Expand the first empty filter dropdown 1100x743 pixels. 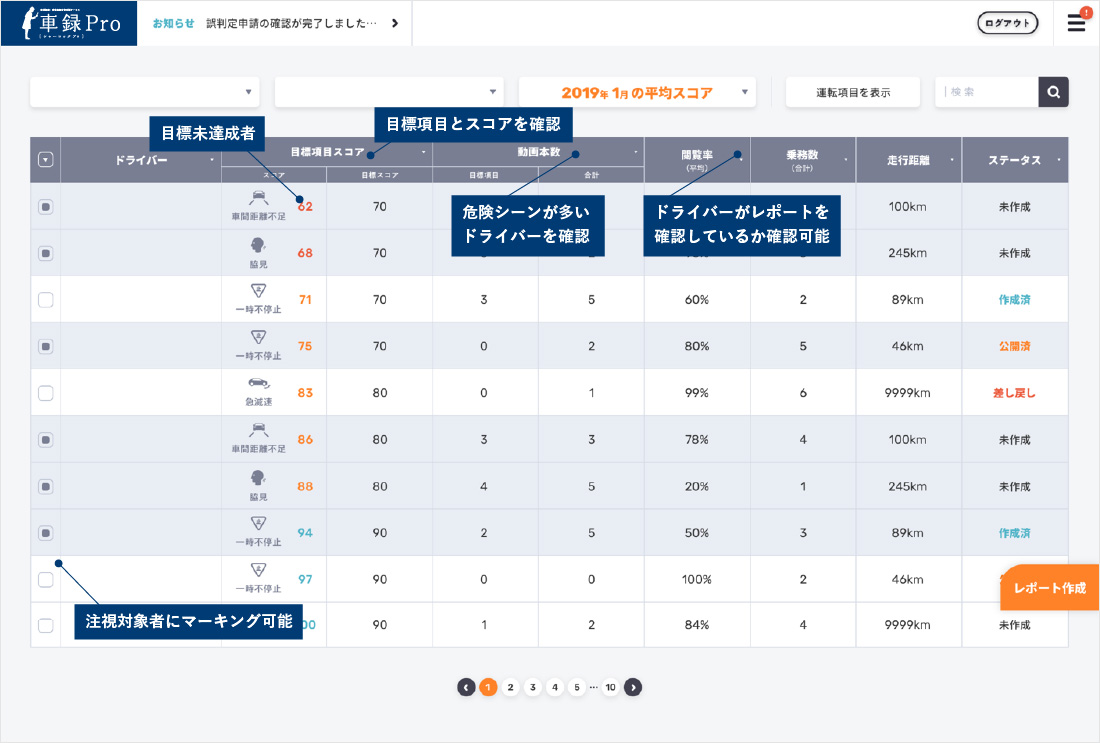[144, 92]
